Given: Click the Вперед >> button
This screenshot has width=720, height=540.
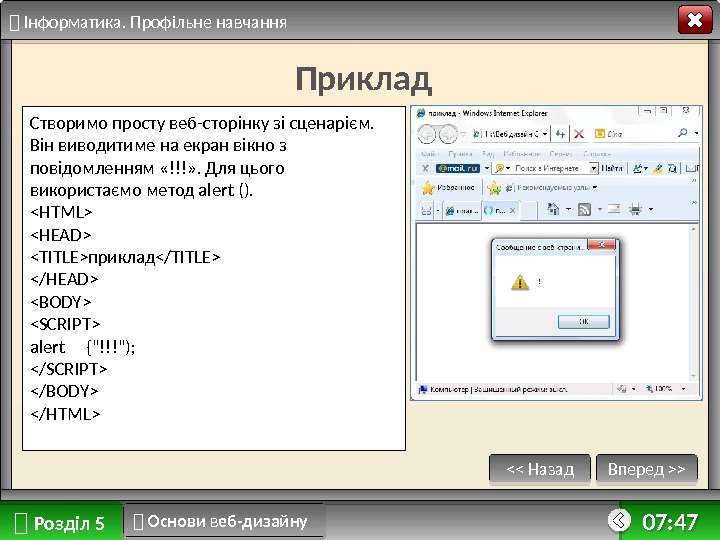Looking at the screenshot, I should tap(647, 469).
